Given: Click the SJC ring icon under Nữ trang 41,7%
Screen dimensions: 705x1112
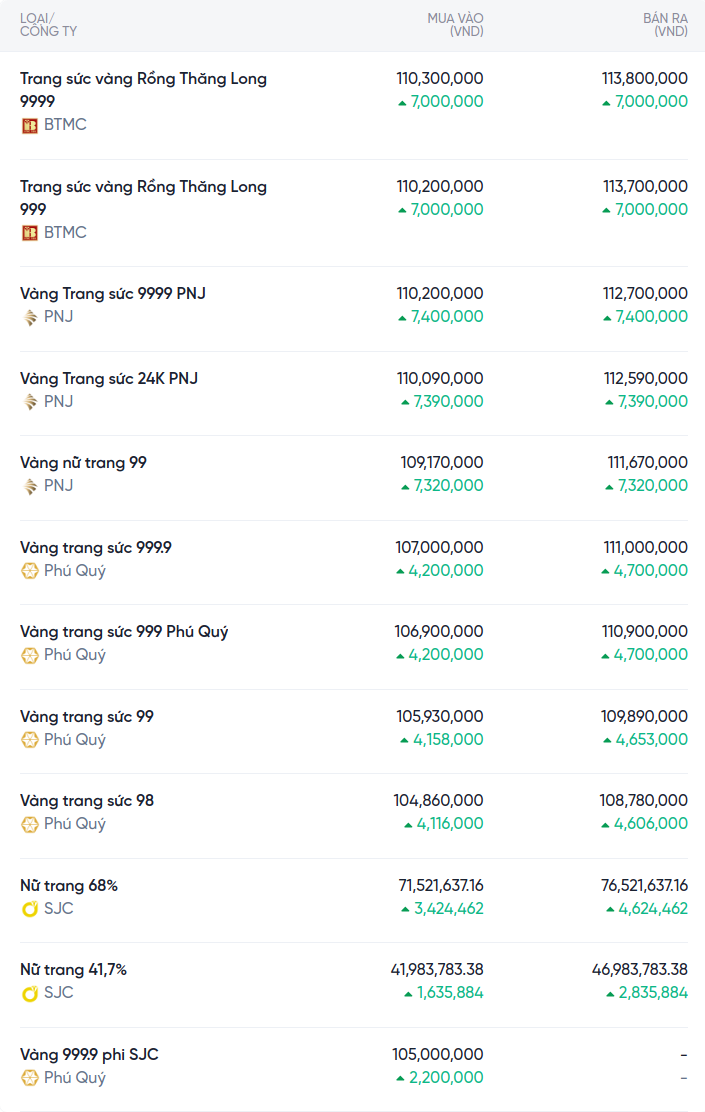Looking at the screenshot, I should click(30, 993).
